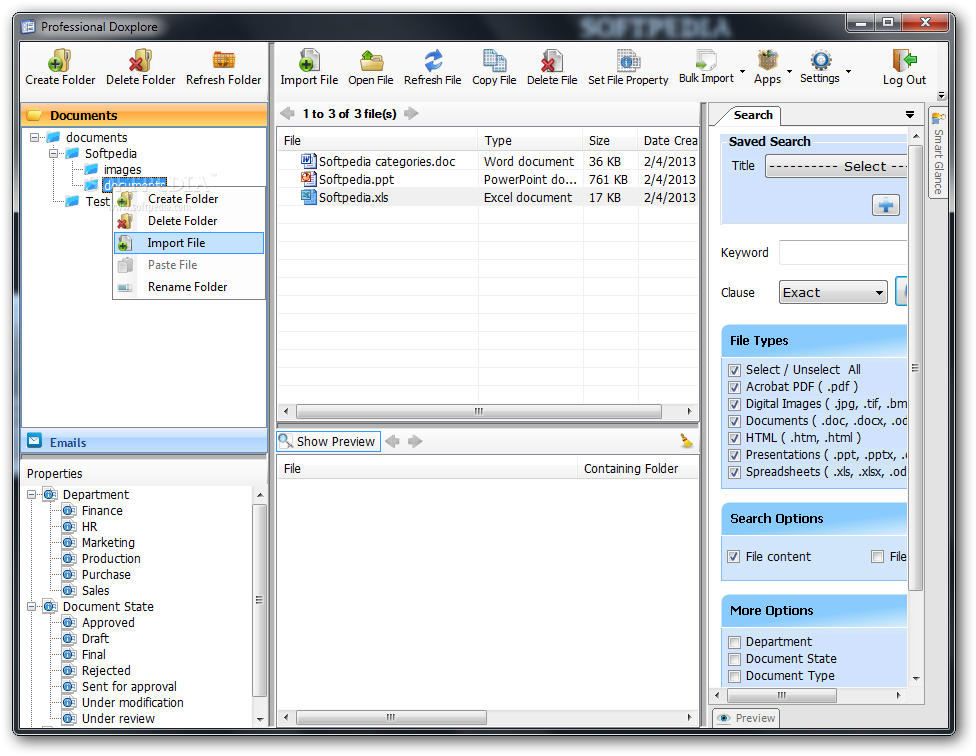Open the Emails panel
976x756 pixels.
coord(144,442)
